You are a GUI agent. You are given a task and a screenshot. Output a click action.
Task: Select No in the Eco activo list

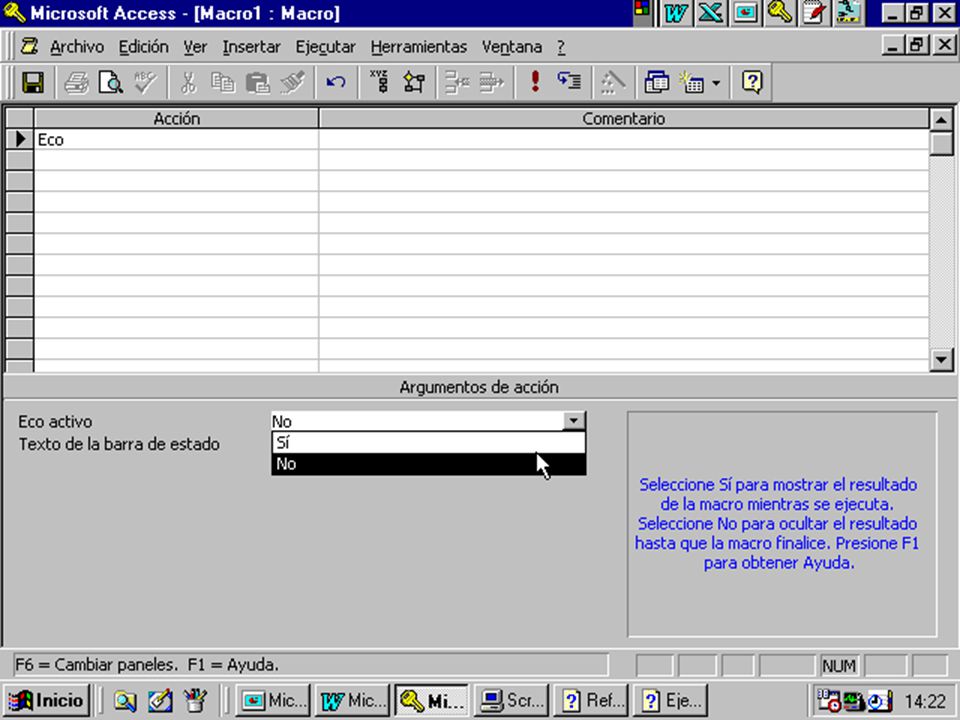[429, 463]
